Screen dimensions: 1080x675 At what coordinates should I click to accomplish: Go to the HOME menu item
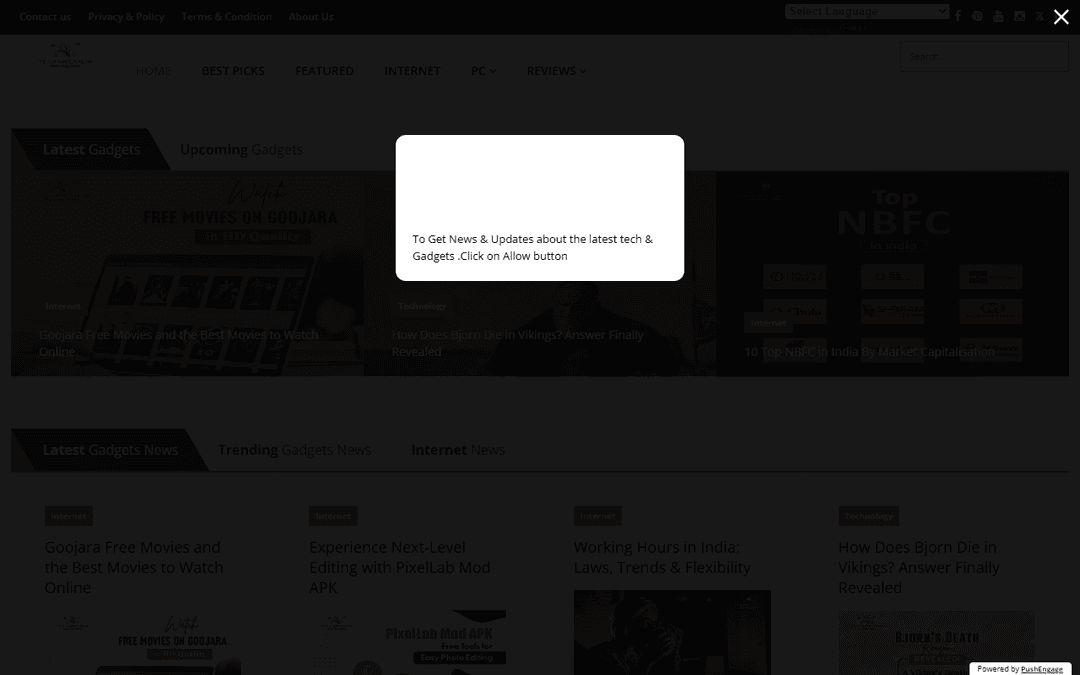(153, 71)
